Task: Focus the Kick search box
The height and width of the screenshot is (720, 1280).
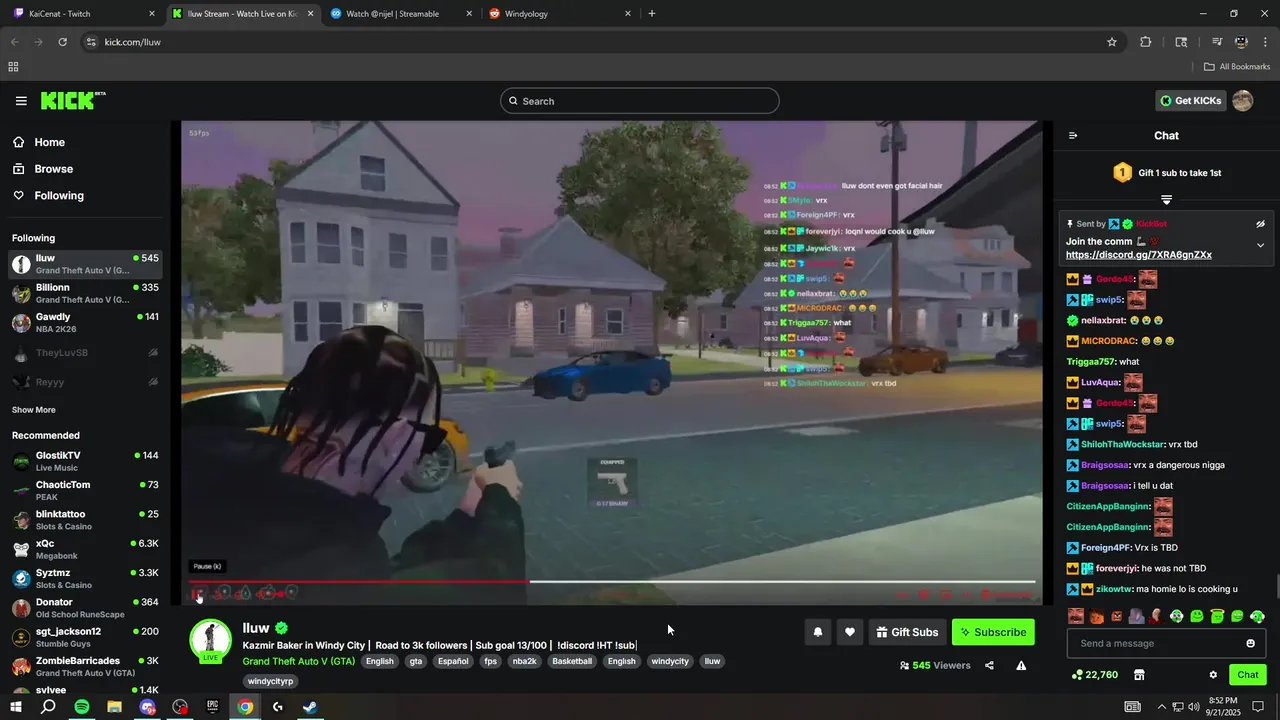Action: (640, 101)
